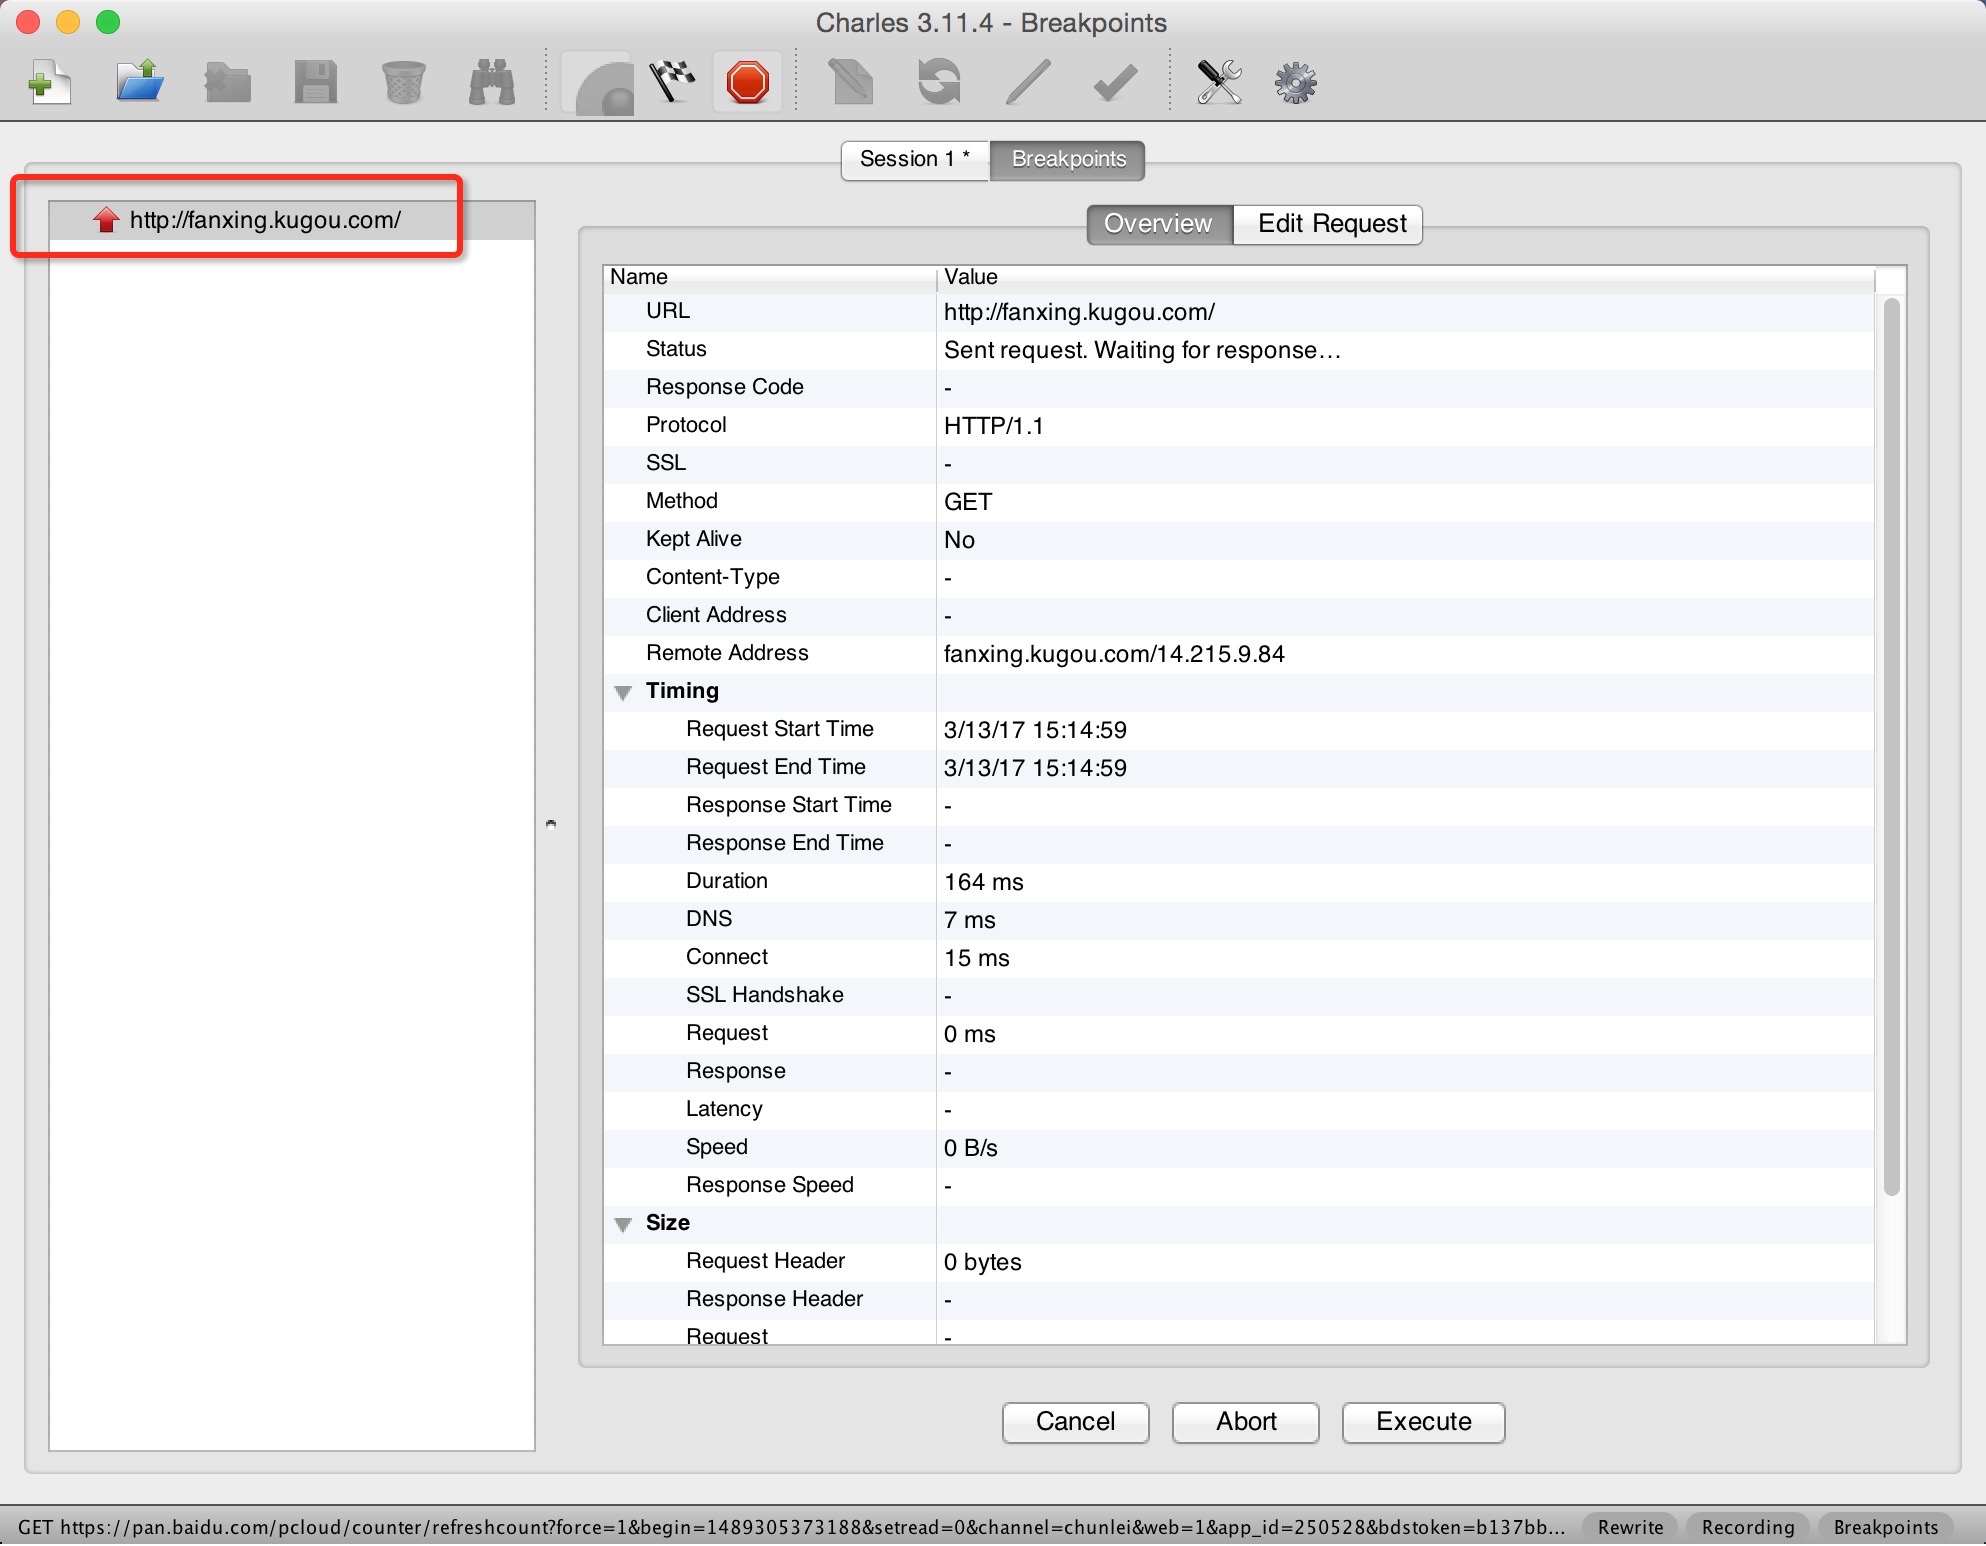This screenshot has height=1546, width=1986.
Task: Switch to the Session 1 tab
Action: coord(914,159)
